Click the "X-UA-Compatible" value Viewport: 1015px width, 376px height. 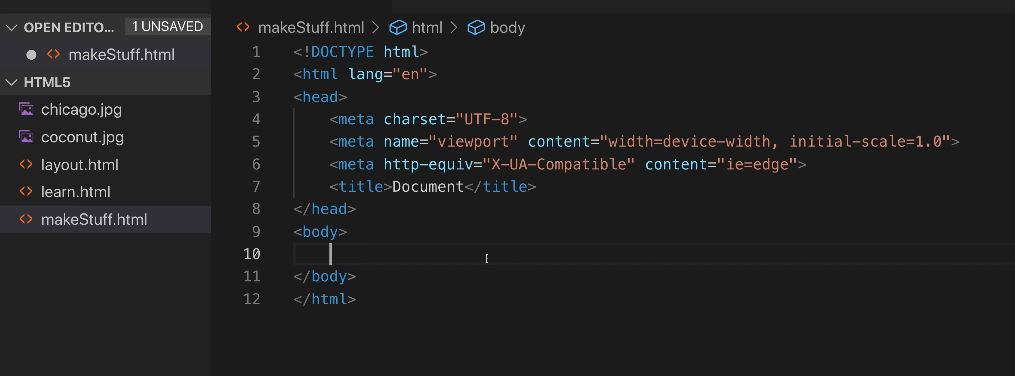click(x=559, y=164)
